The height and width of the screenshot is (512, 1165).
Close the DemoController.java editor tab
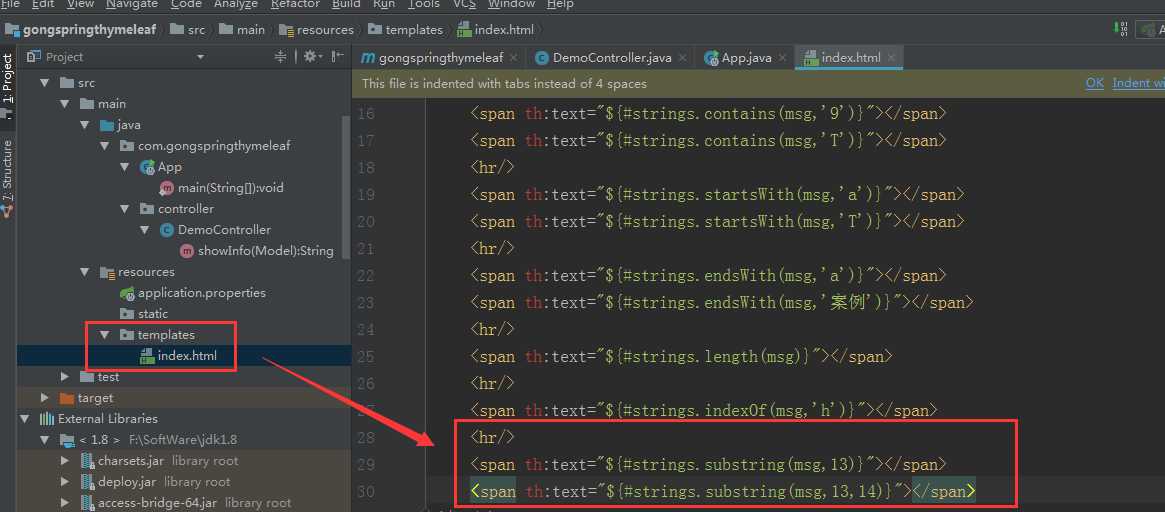point(683,57)
